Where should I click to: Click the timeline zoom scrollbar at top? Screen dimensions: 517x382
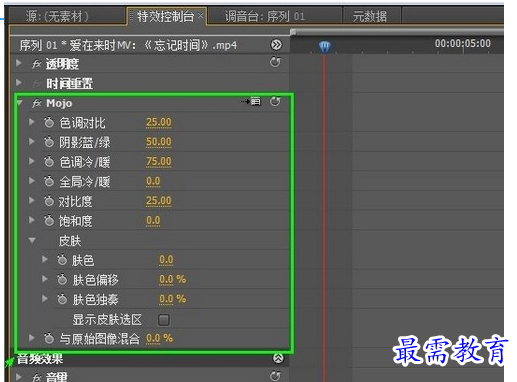point(397,32)
